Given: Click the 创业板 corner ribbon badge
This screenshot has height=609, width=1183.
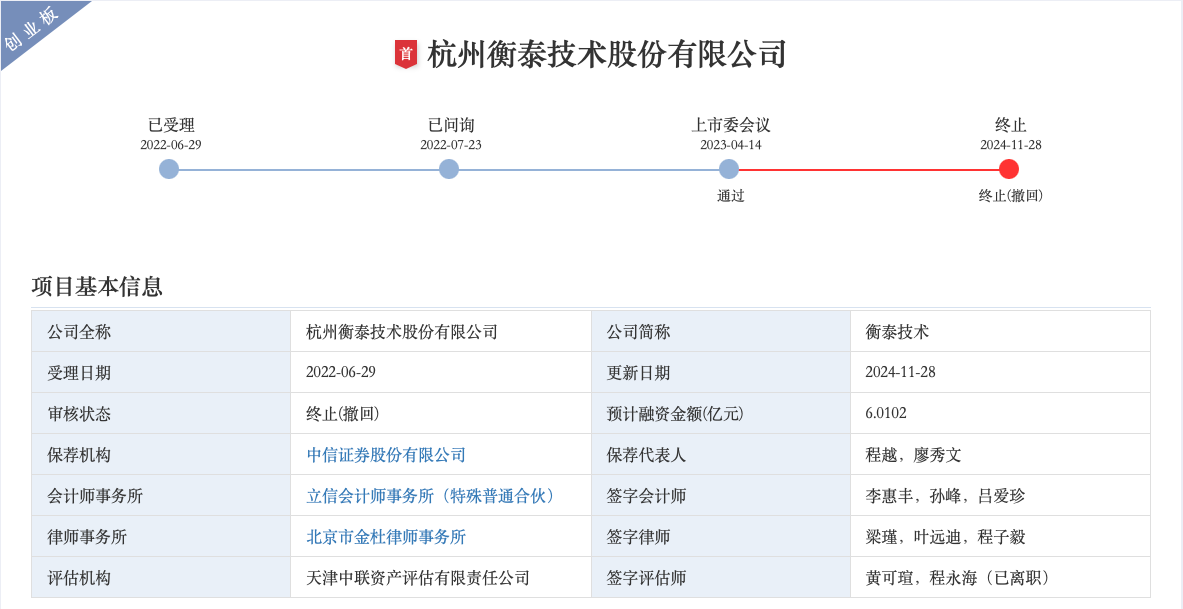Looking at the screenshot, I should (32, 29).
